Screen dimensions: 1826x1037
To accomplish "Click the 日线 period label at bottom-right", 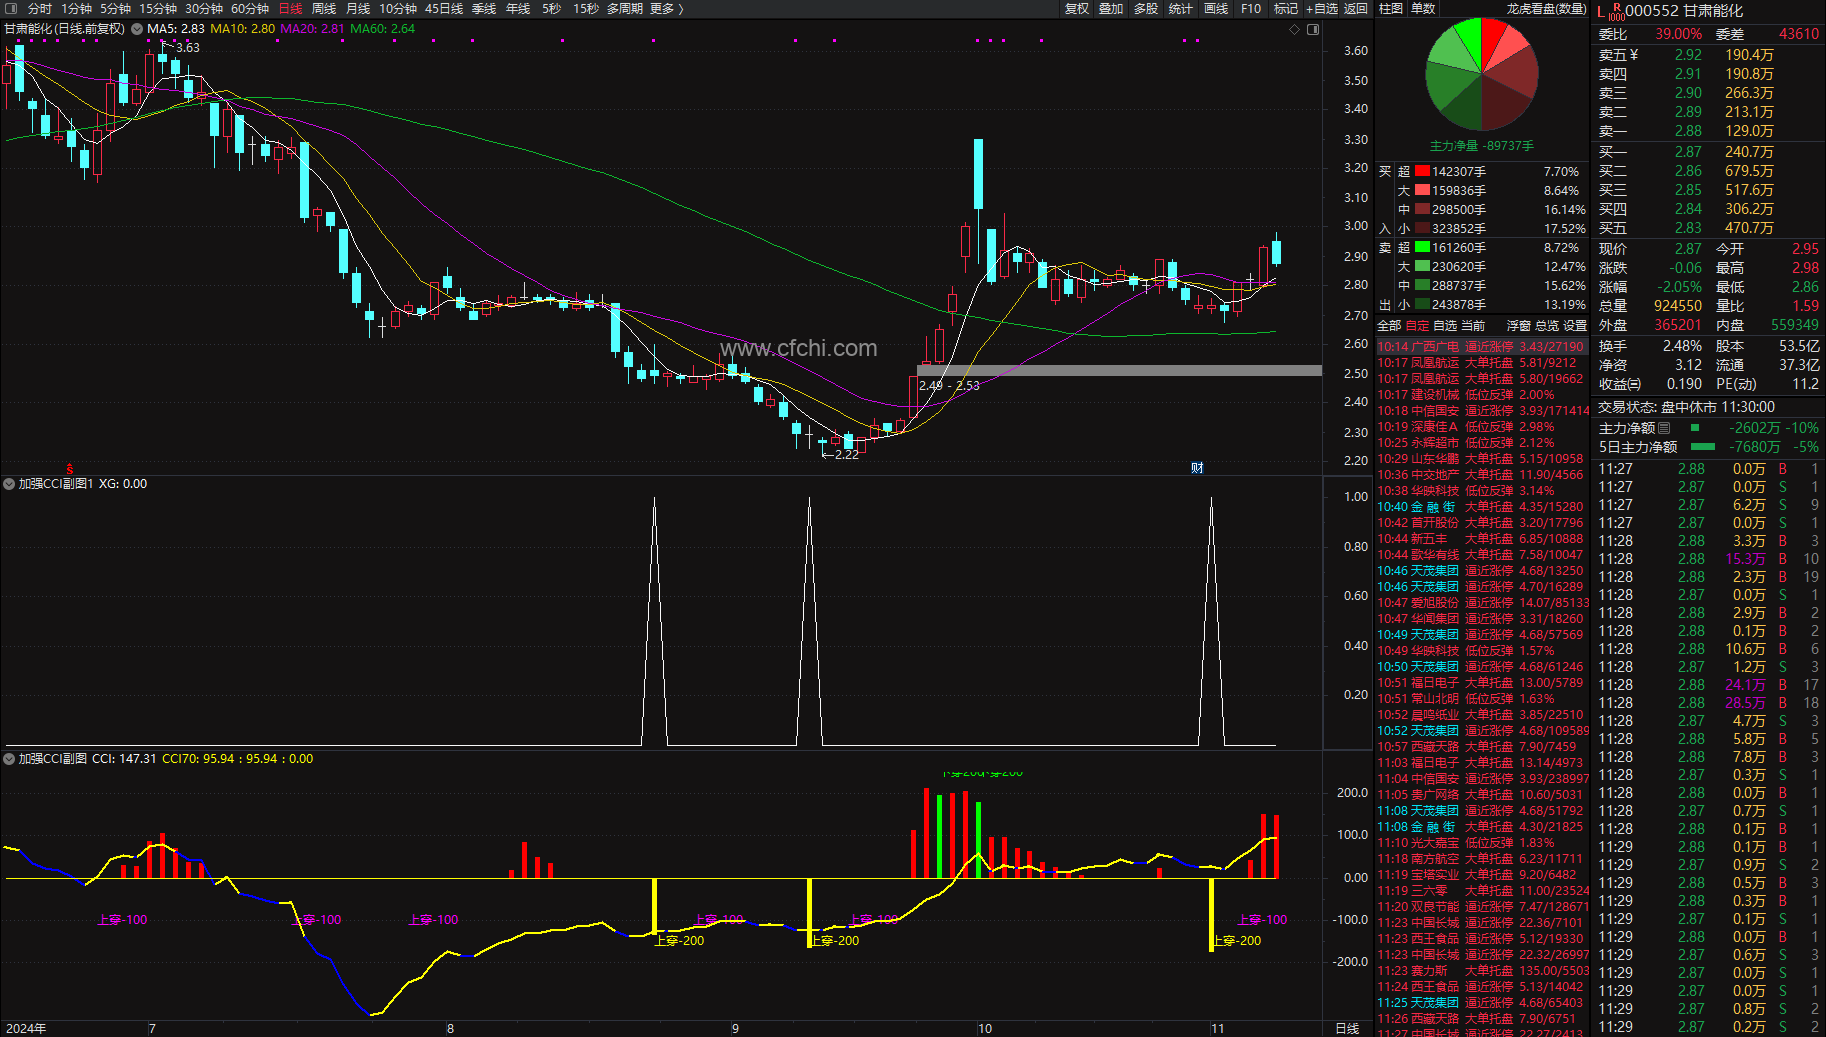I will pos(1347,1028).
